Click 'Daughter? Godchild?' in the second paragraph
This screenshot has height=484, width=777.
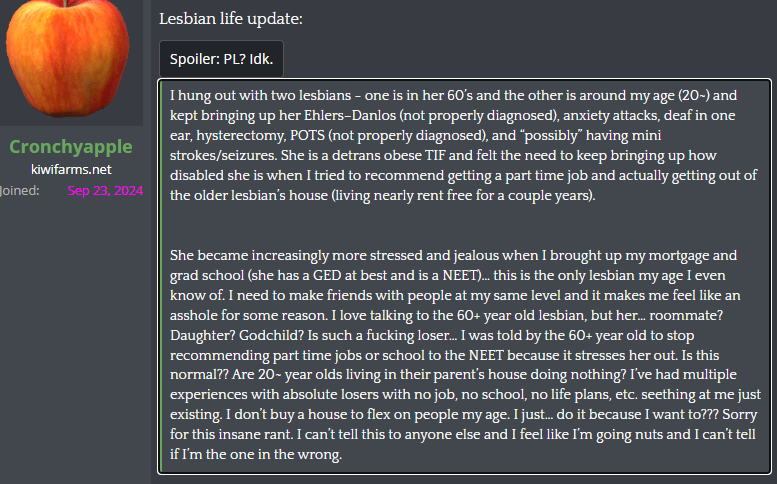(237, 335)
